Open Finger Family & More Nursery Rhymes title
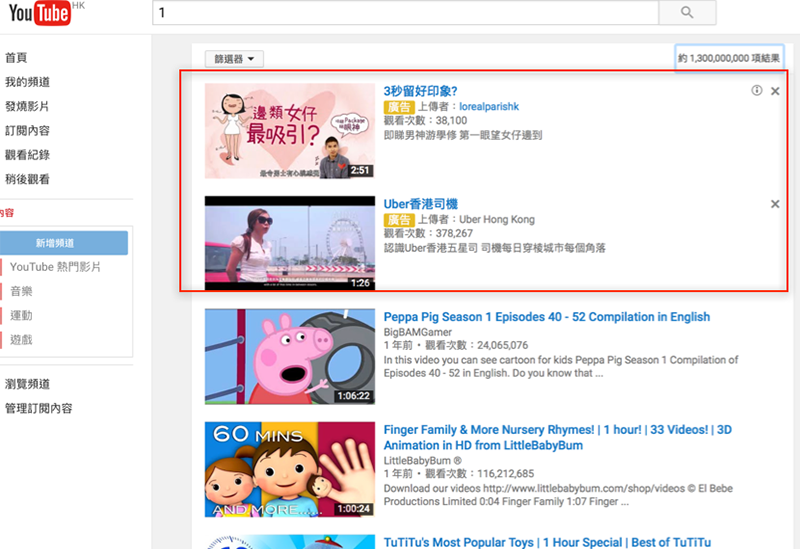 pos(558,437)
